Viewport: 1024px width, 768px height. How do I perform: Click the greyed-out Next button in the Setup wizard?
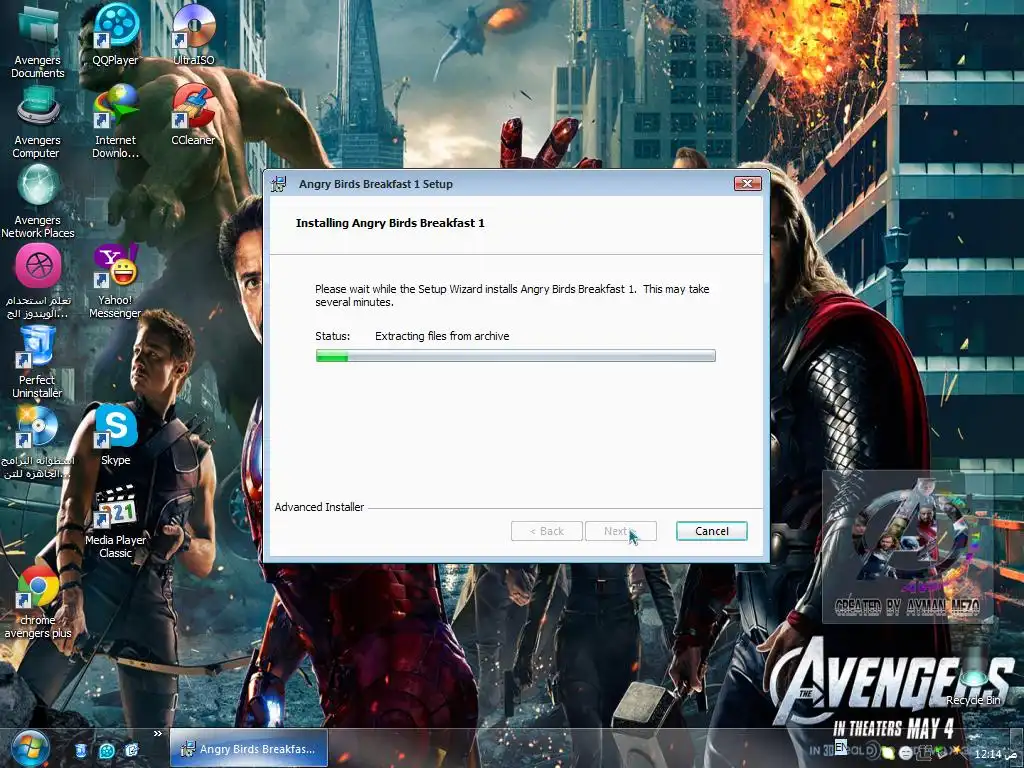point(621,531)
